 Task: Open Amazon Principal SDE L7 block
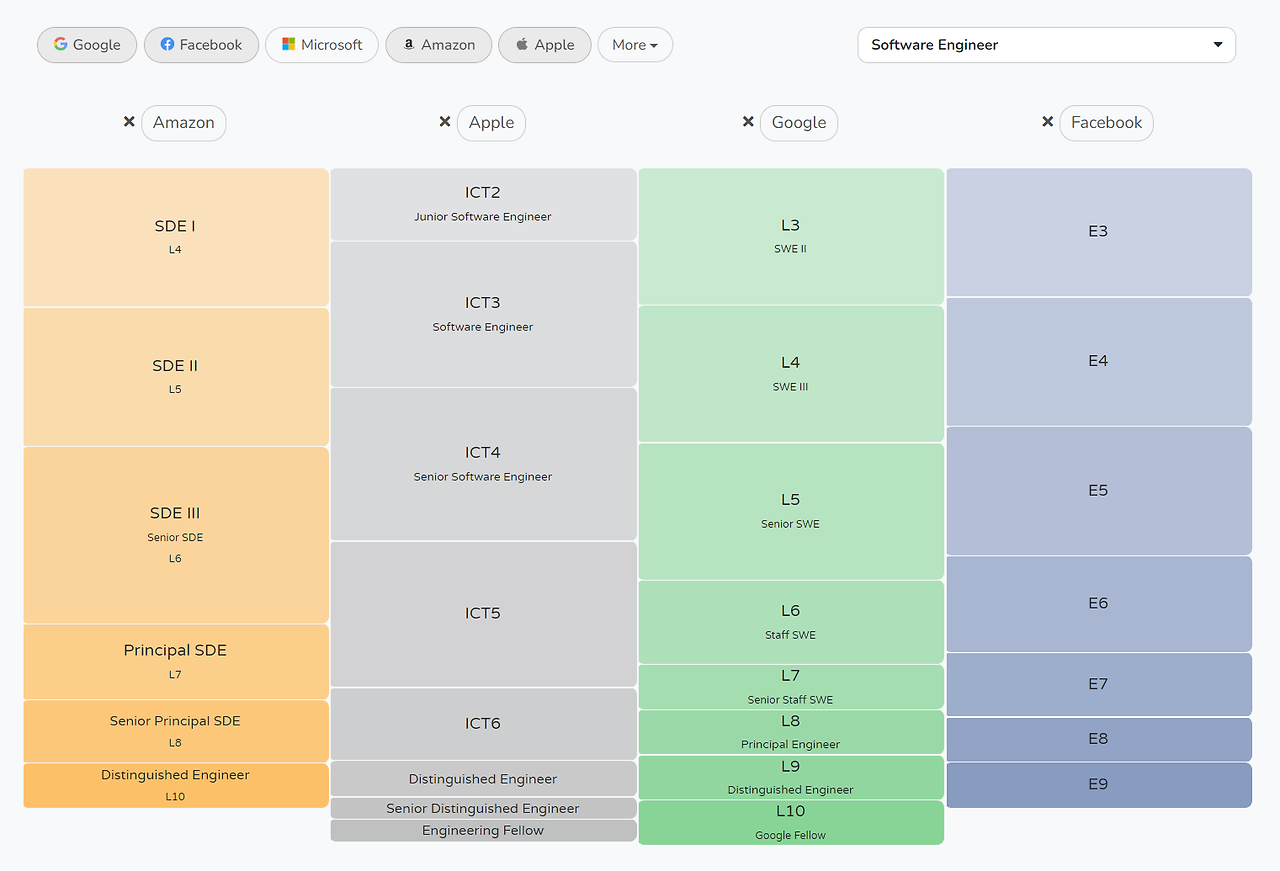(x=176, y=662)
